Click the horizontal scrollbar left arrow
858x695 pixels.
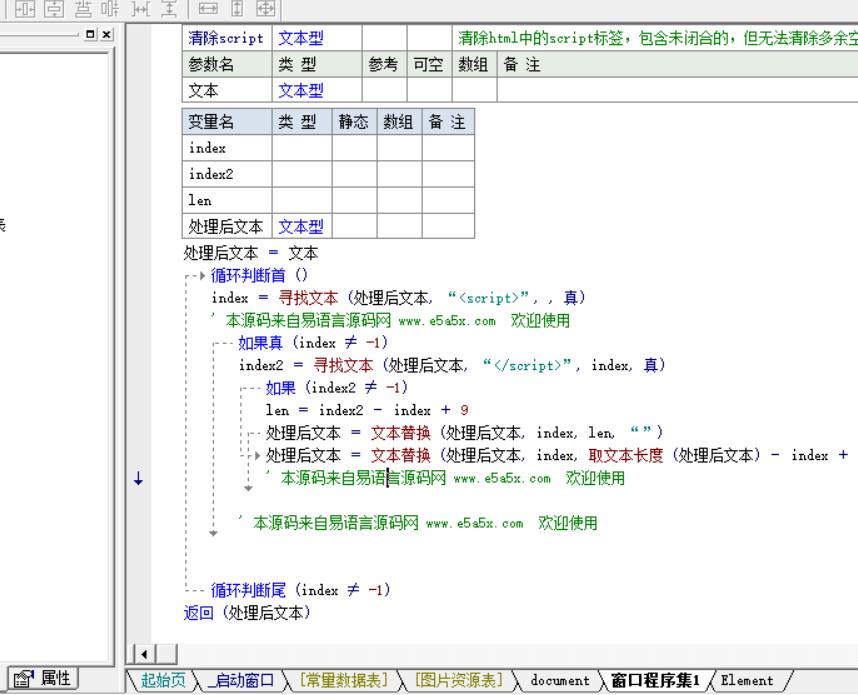[144, 654]
